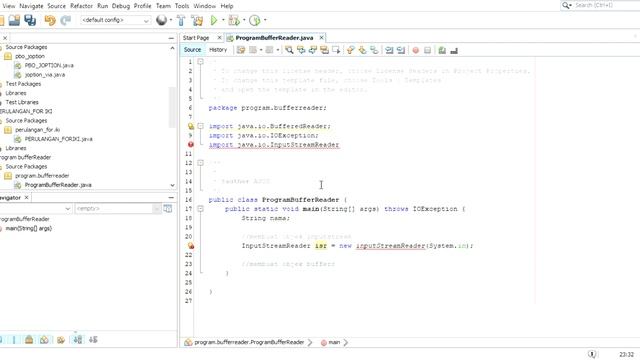Screen dimensions: 640x360
Task: Open Run Project dropdown arrow
Action: [223, 20]
